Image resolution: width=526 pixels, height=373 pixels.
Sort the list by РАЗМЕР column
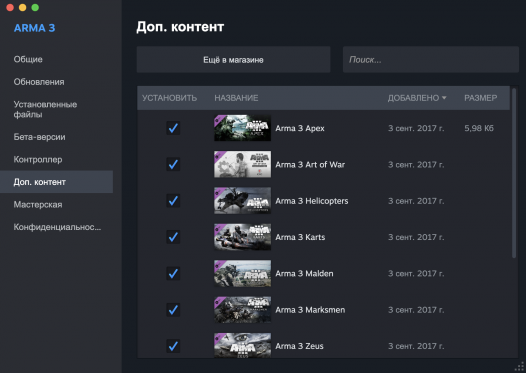(480, 98)
